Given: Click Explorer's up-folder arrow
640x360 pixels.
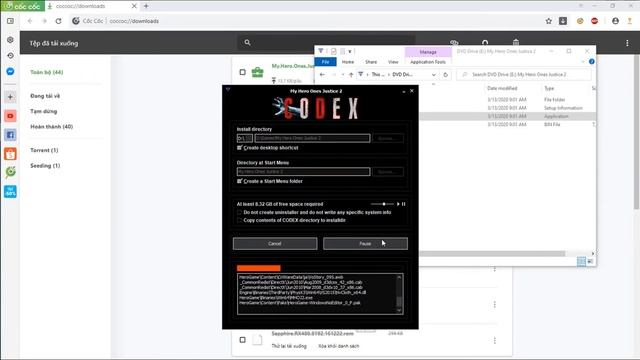Looking at the screenshot, I should 351,75.
